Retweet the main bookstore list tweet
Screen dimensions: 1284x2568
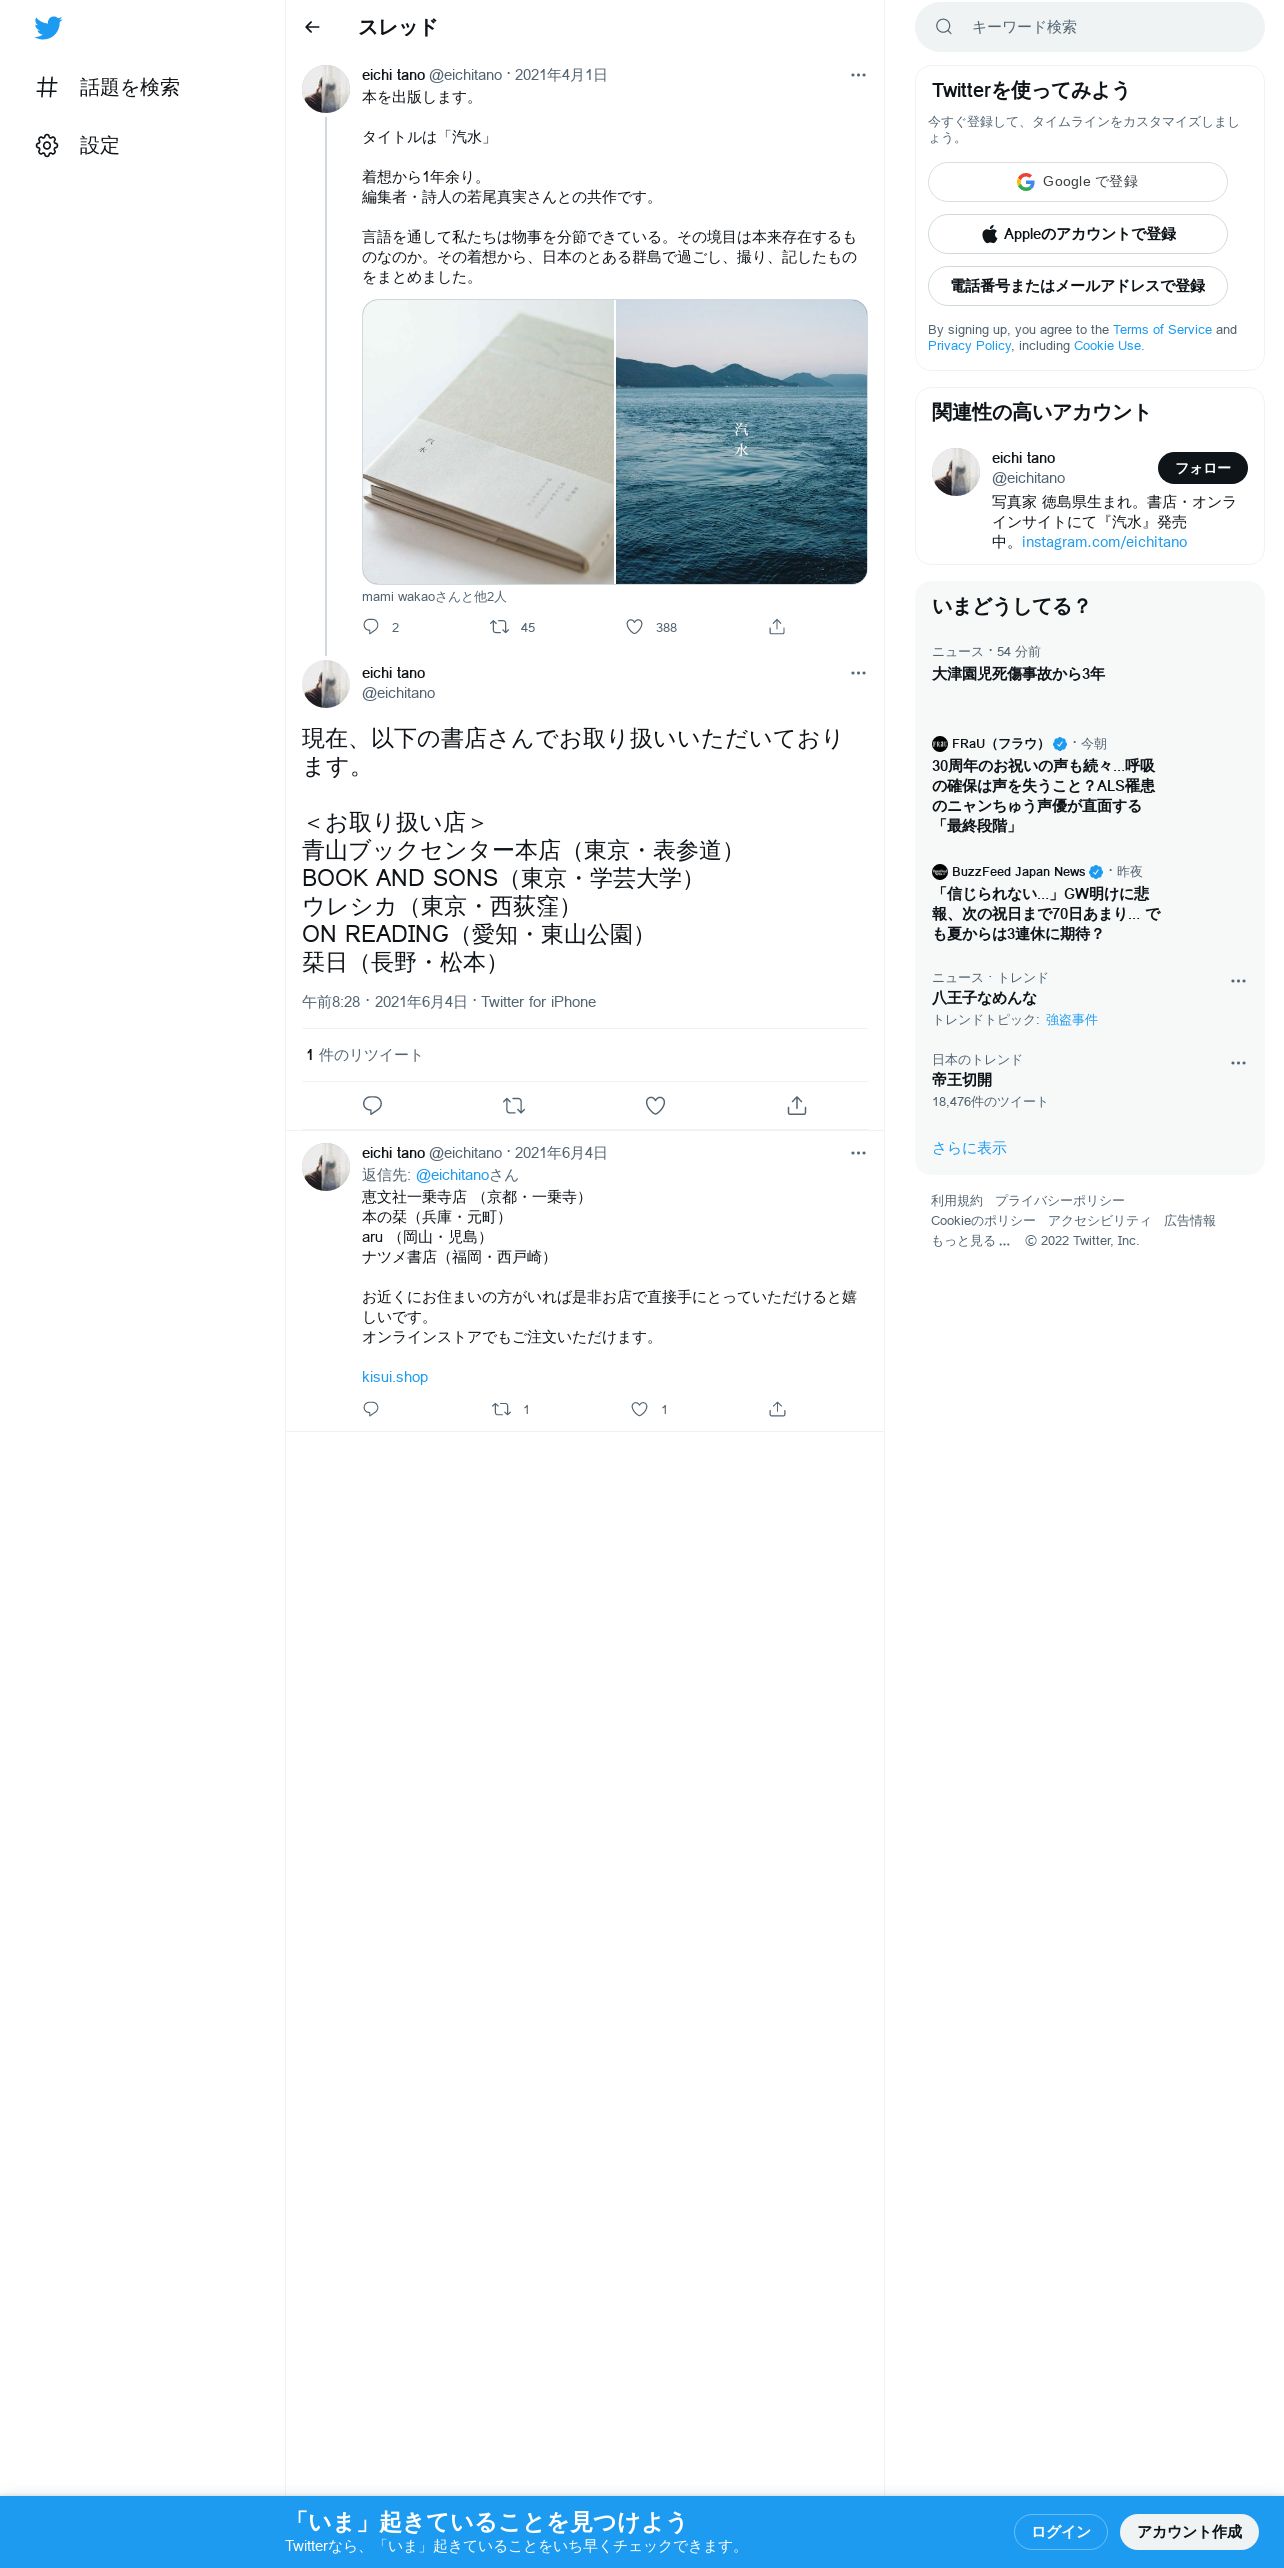(x=514, y=1106)
